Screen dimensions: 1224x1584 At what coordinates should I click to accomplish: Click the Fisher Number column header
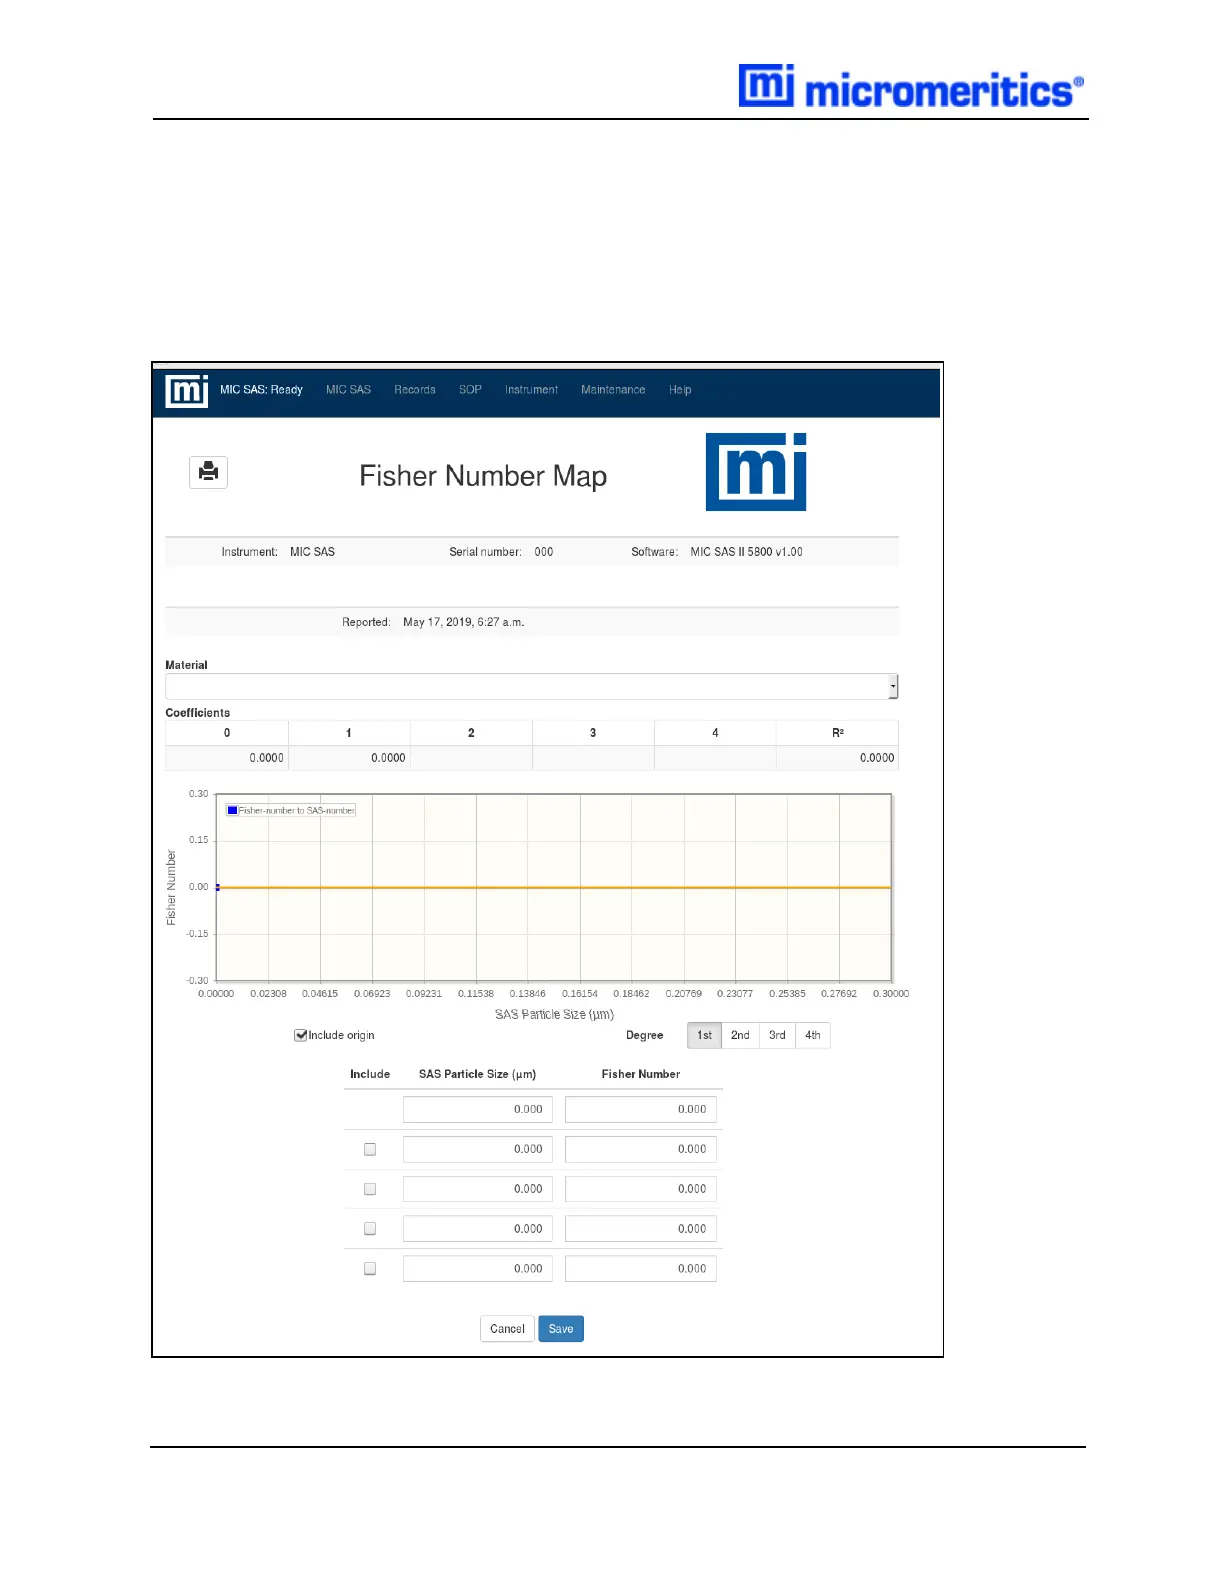pyautogui.click(x=641, y=1074)
